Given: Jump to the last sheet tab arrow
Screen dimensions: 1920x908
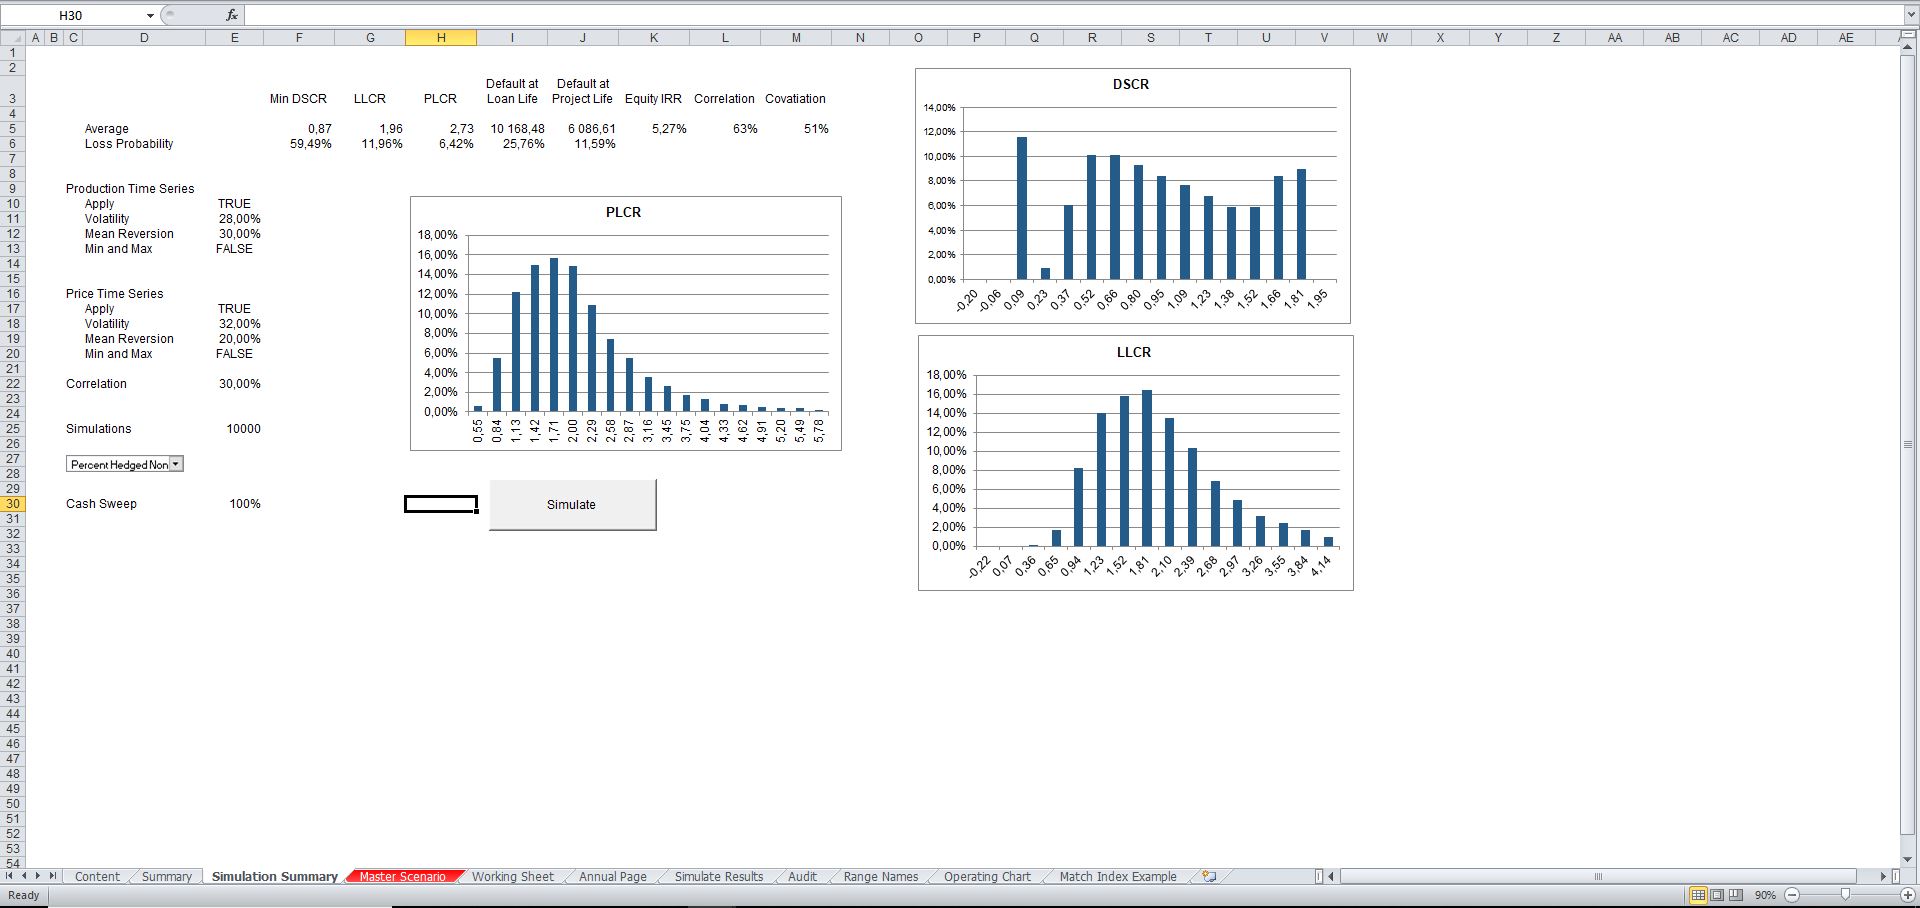Looking at the screenshot, I should (53, 876).
